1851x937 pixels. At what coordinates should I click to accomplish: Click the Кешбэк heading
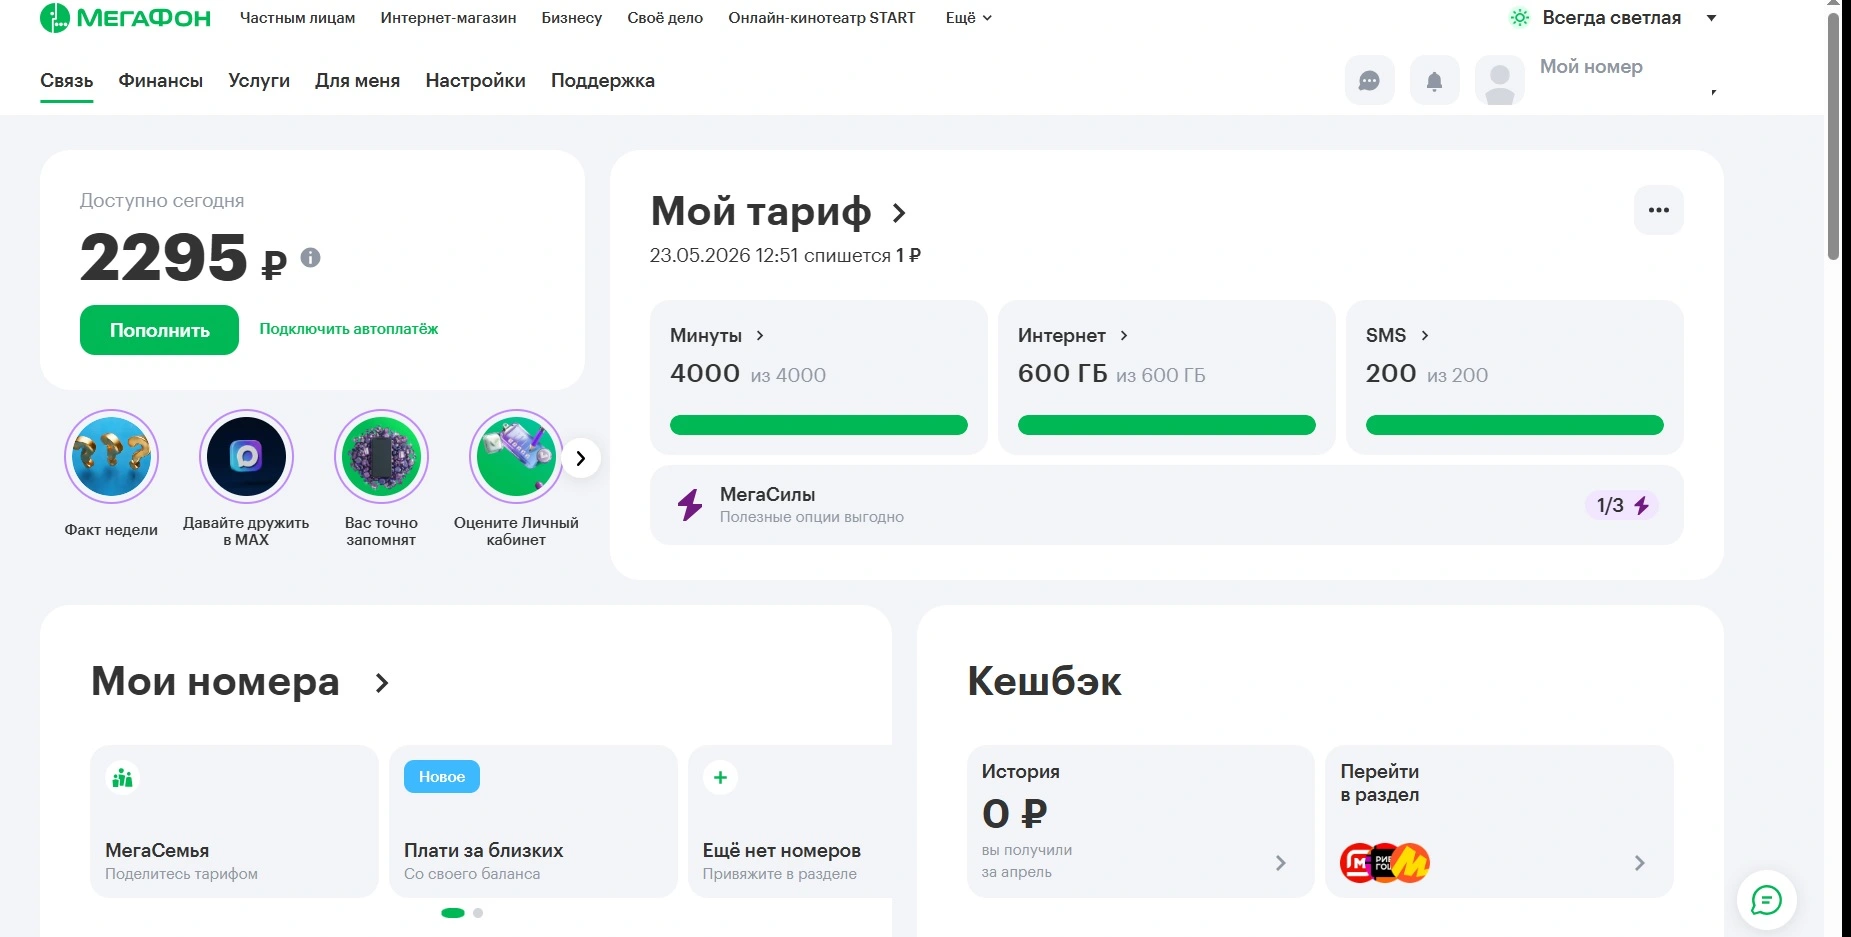[x=1044, y=682]
